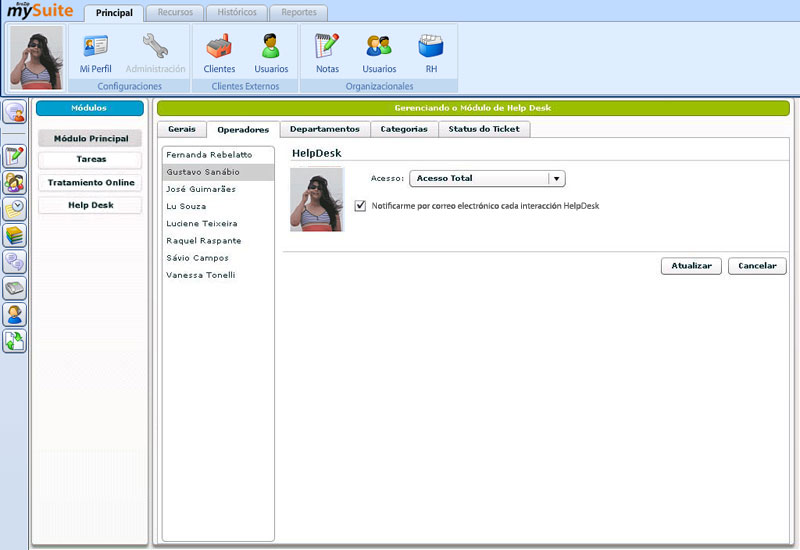Uncheck the Notificarme por correo electrónico checkbox
Image resolution: width=800 pixels, height=550 pixels.
pyautogui.click(x=361, y=205)
